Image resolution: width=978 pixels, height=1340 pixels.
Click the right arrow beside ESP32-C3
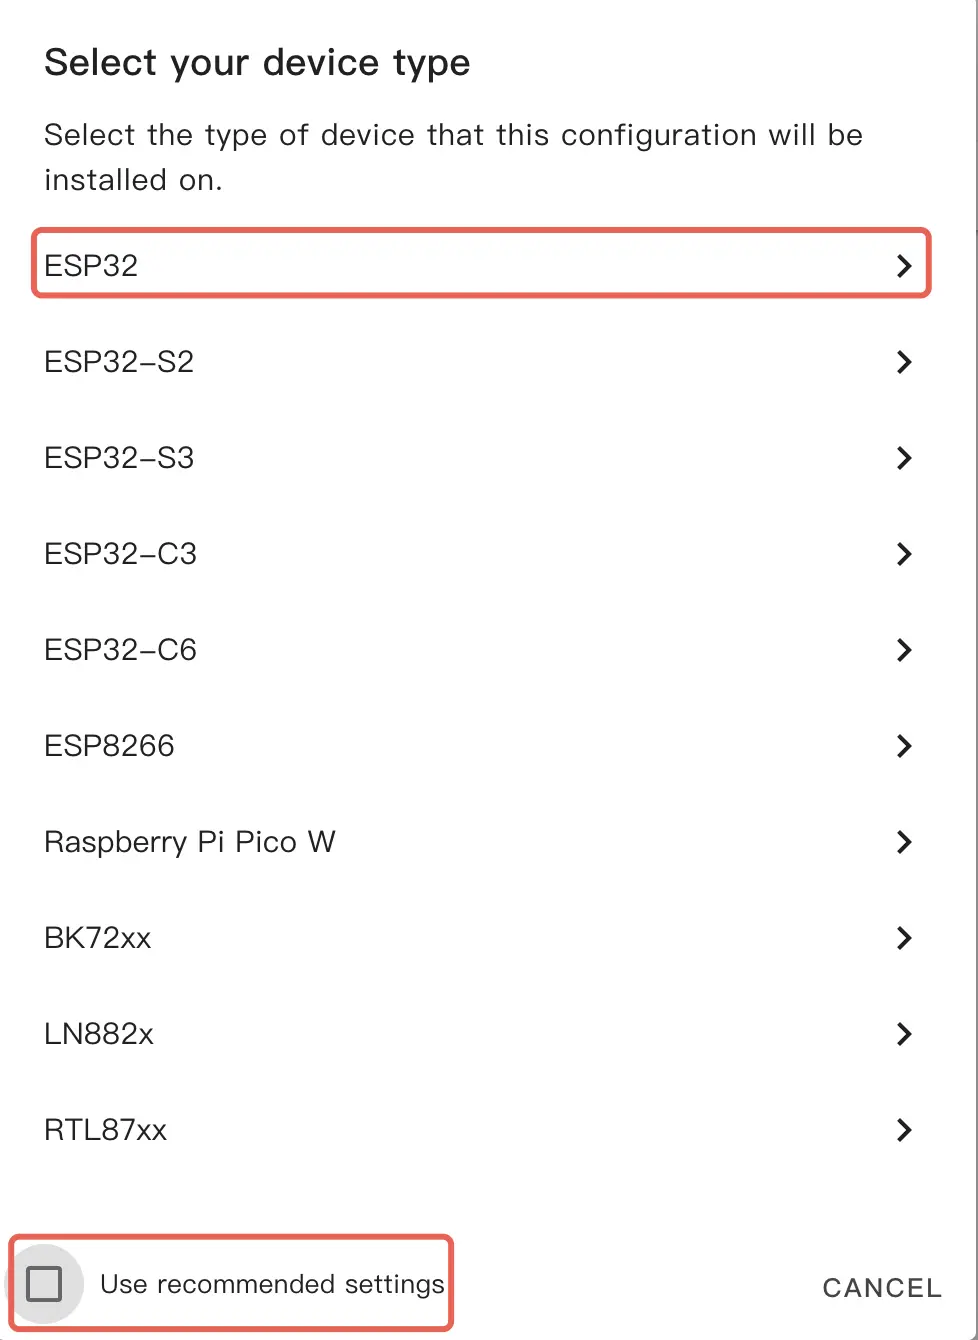[x=904, y=554]
